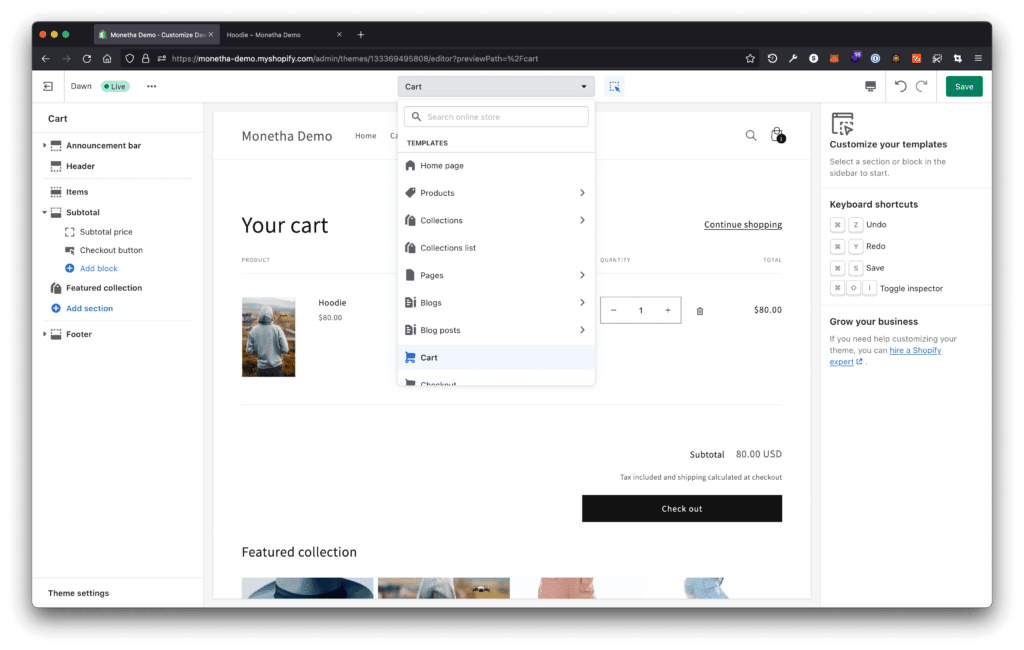Click the store search magnifier icon

[751, 135]
